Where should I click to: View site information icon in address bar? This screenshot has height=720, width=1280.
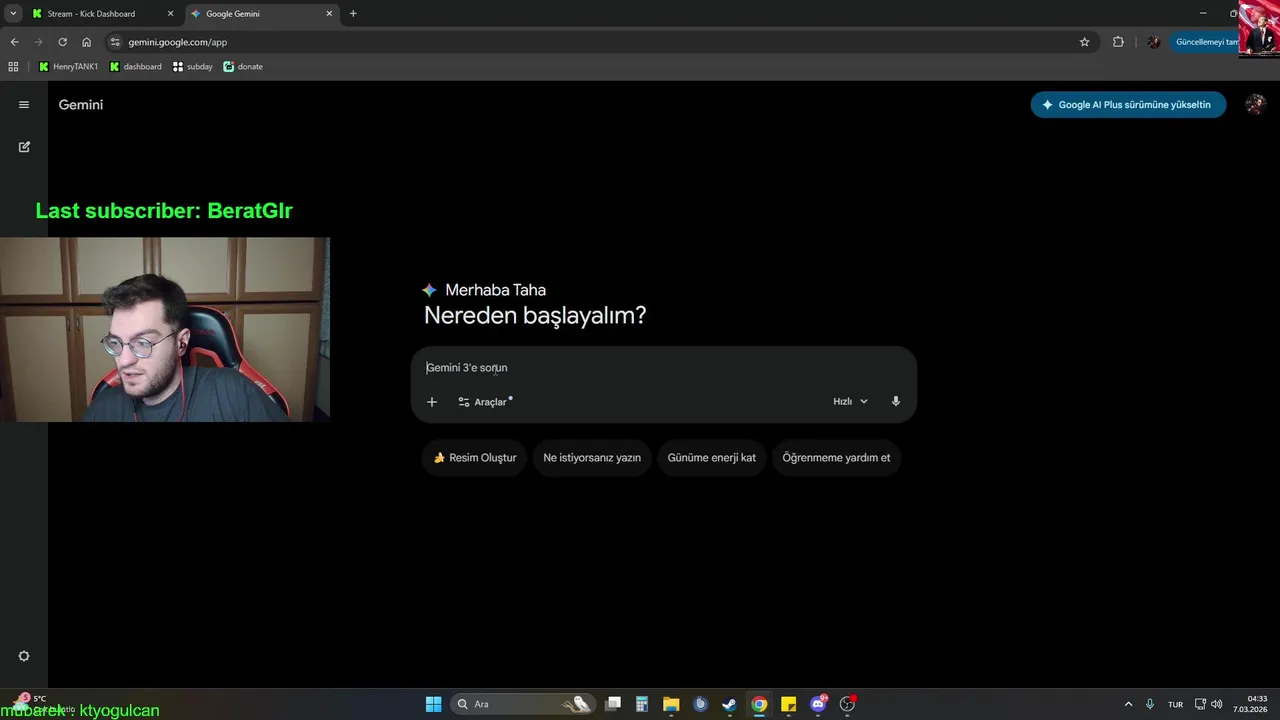115,42
